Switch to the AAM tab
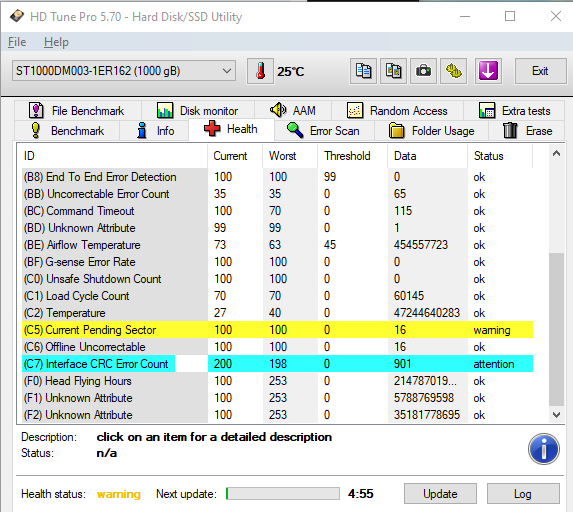The height and width of the screenshot is (512, 573). [x=293, y=110]
